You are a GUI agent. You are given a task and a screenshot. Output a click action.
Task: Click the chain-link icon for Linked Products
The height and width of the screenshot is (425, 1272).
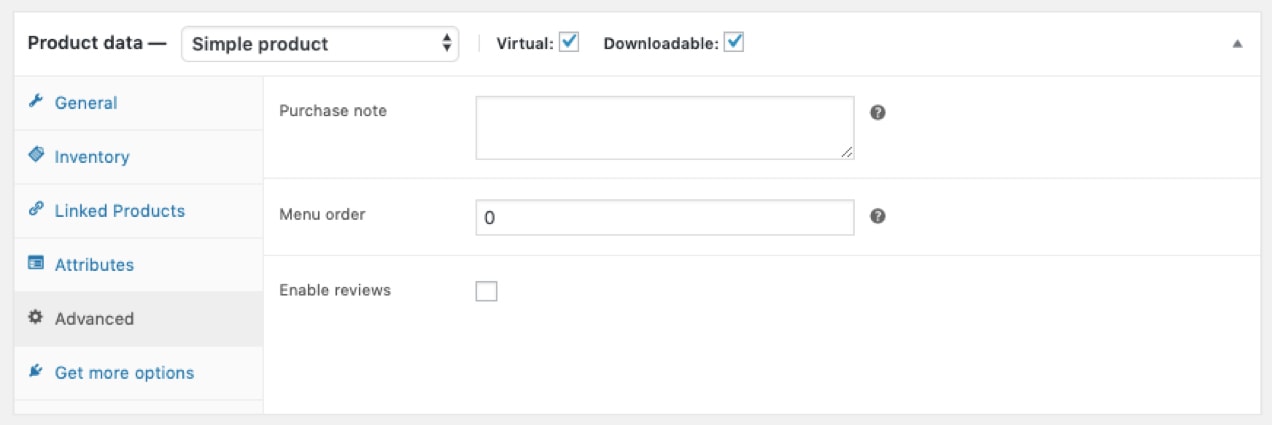(x=36, y=210)
